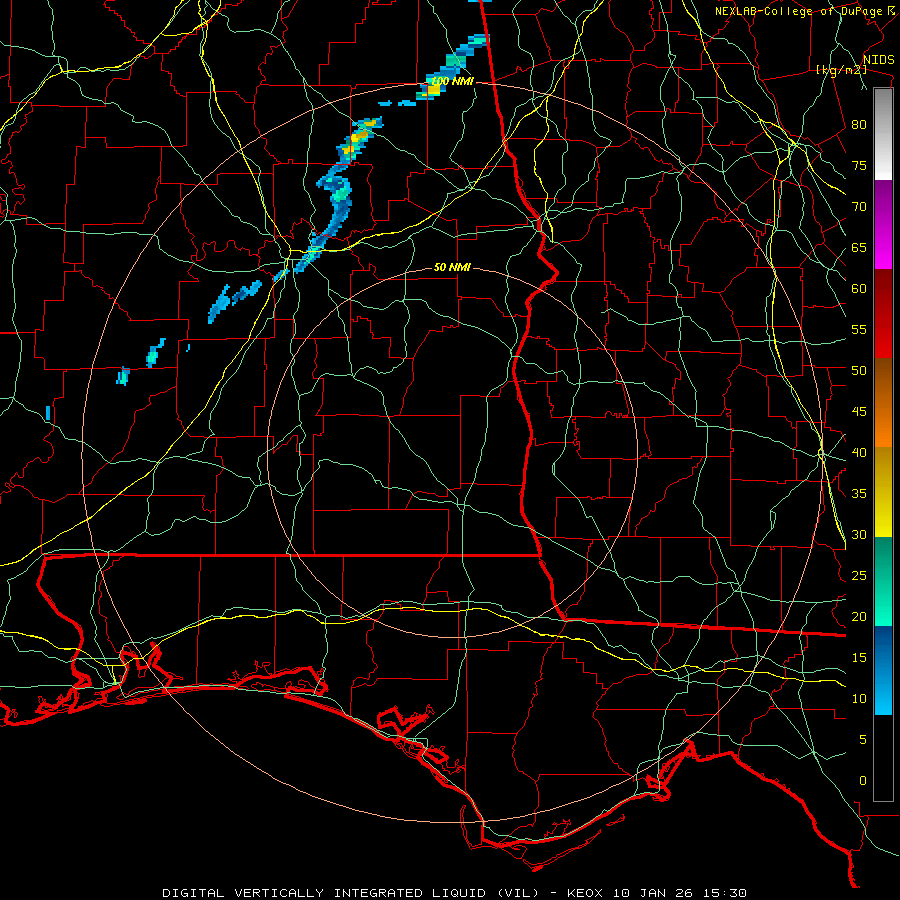Click the [kg/m2] units label
The height and width of the screenshot is (900, 900).
click(841, 70)
